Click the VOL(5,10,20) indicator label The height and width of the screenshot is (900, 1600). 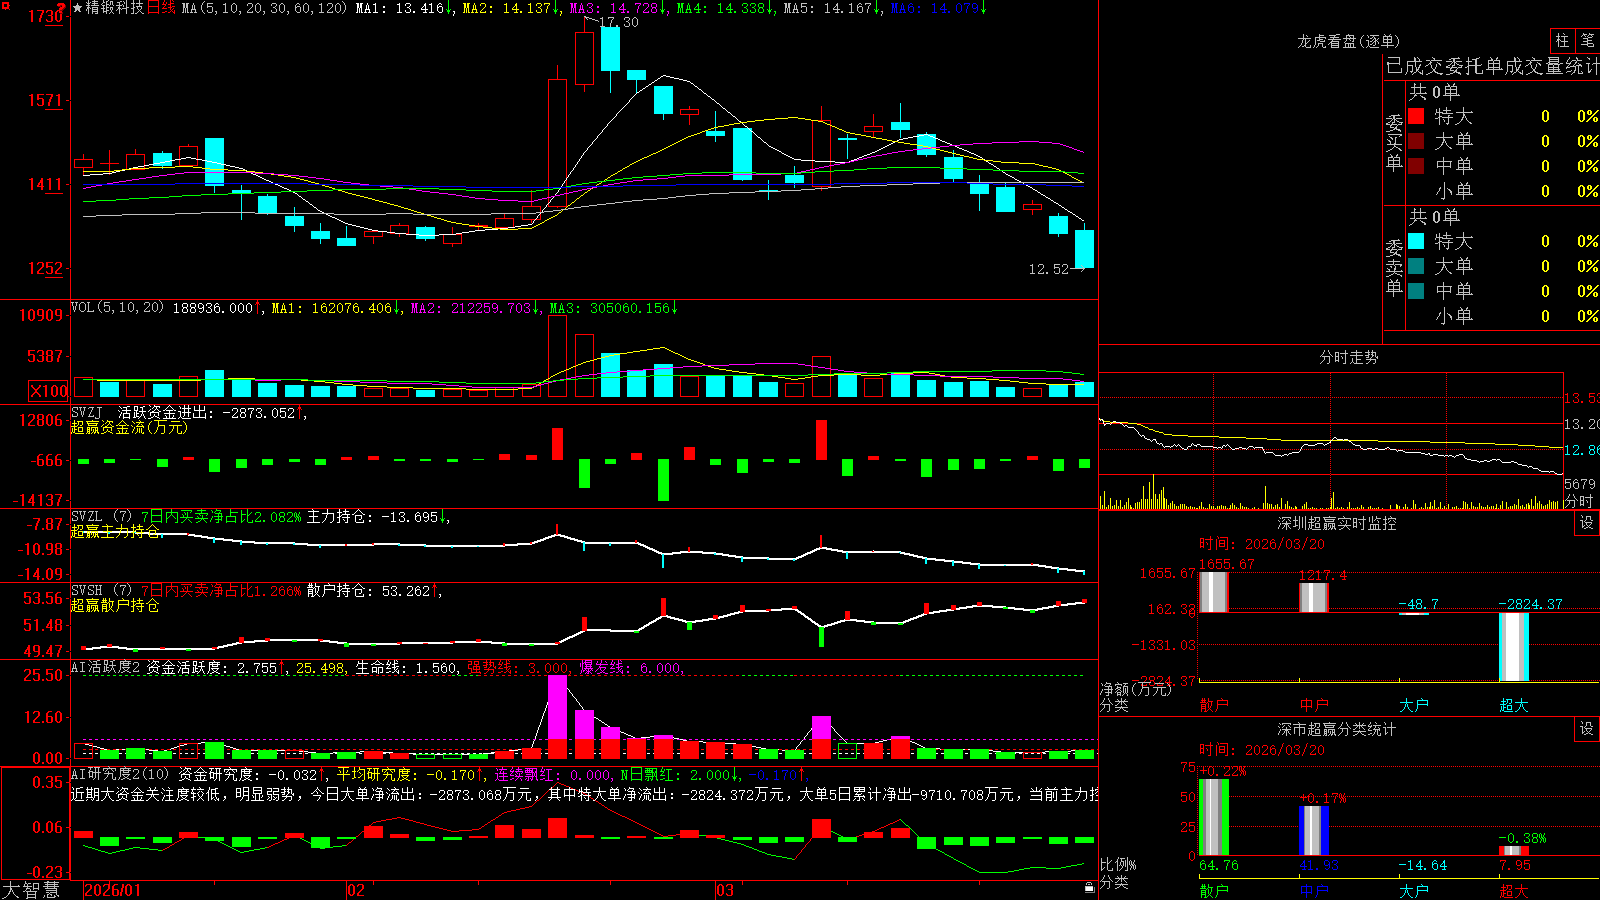pos(117,307)
